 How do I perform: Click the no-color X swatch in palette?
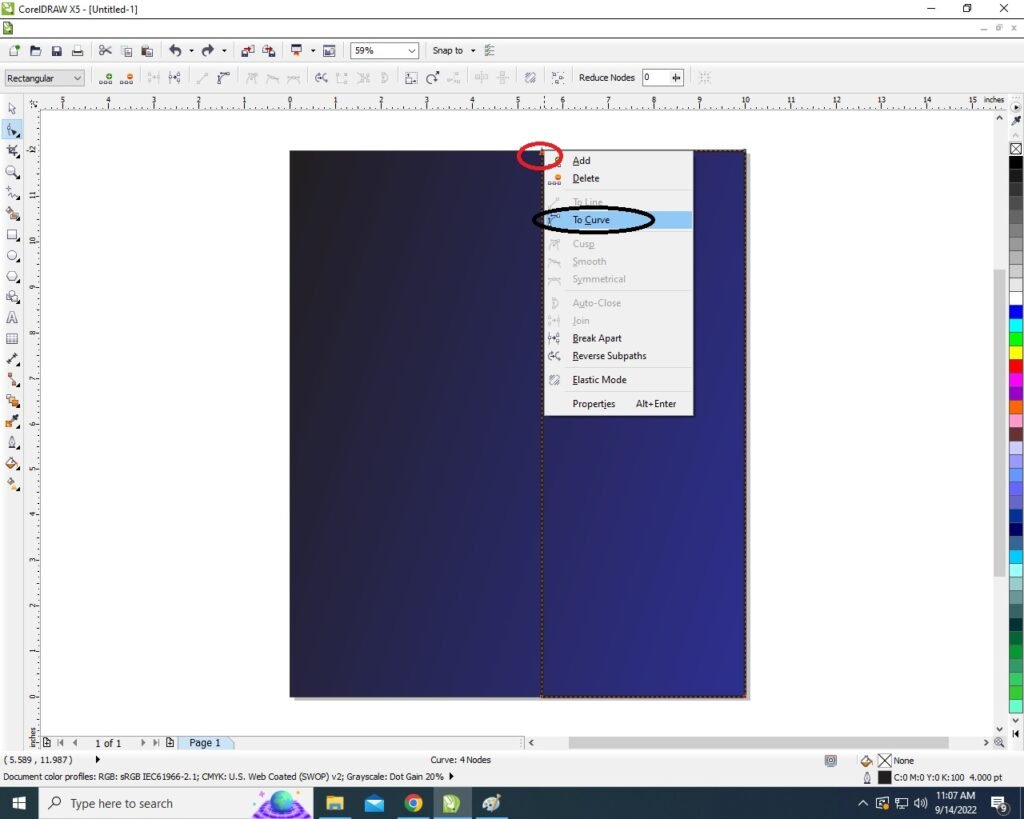[1016, 149]
